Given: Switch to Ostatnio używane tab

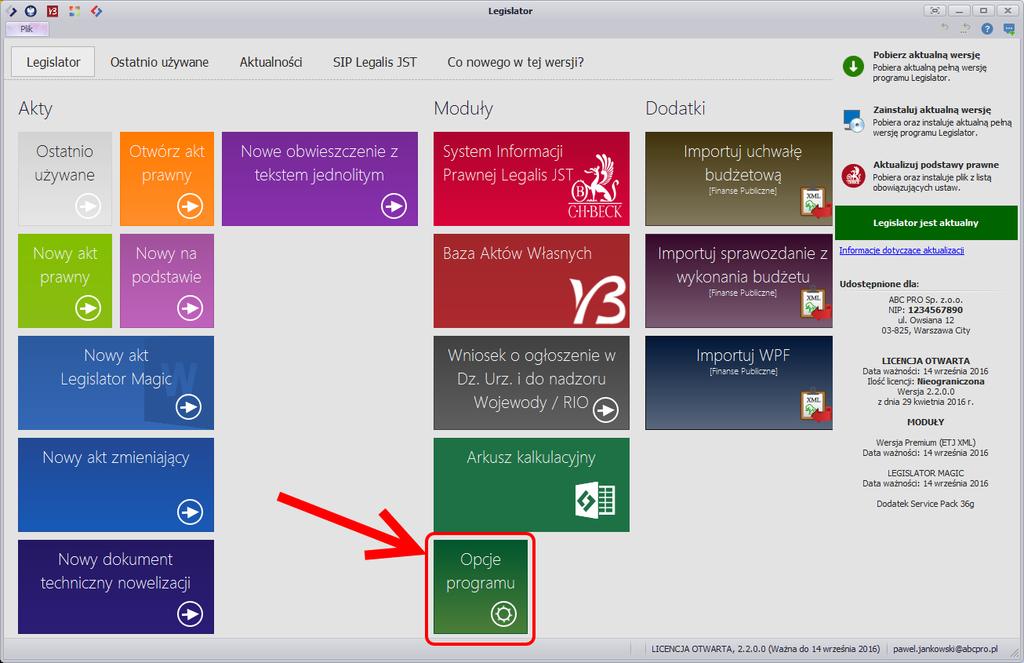Looking at the screenshot, I should (x=159, y=62).
